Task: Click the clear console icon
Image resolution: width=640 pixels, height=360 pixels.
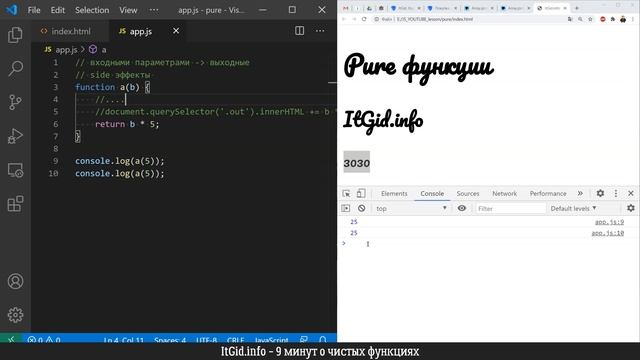Action: [362, 208]
